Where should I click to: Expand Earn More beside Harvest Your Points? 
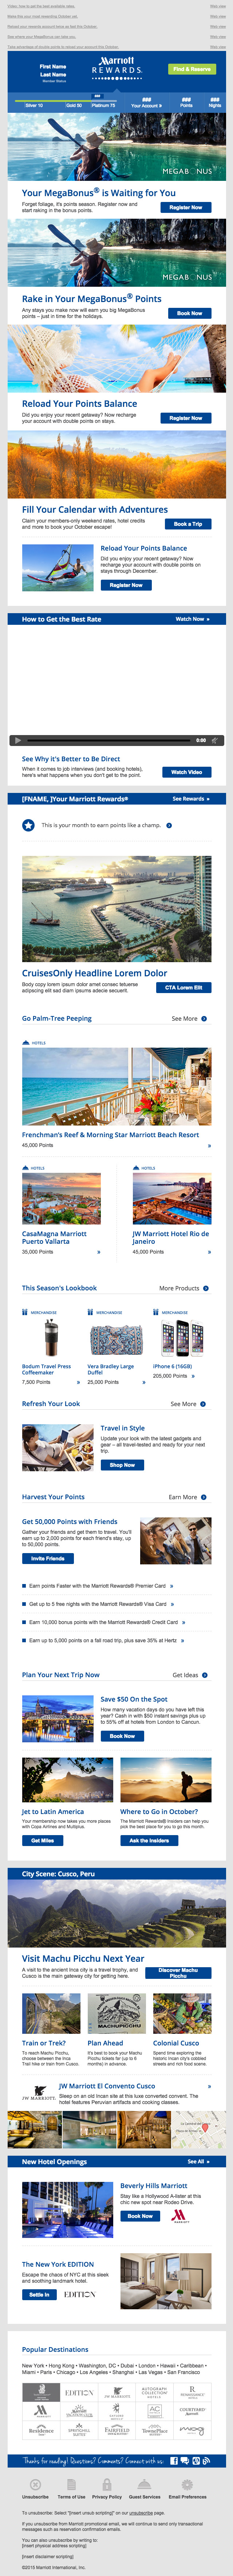188,1497
